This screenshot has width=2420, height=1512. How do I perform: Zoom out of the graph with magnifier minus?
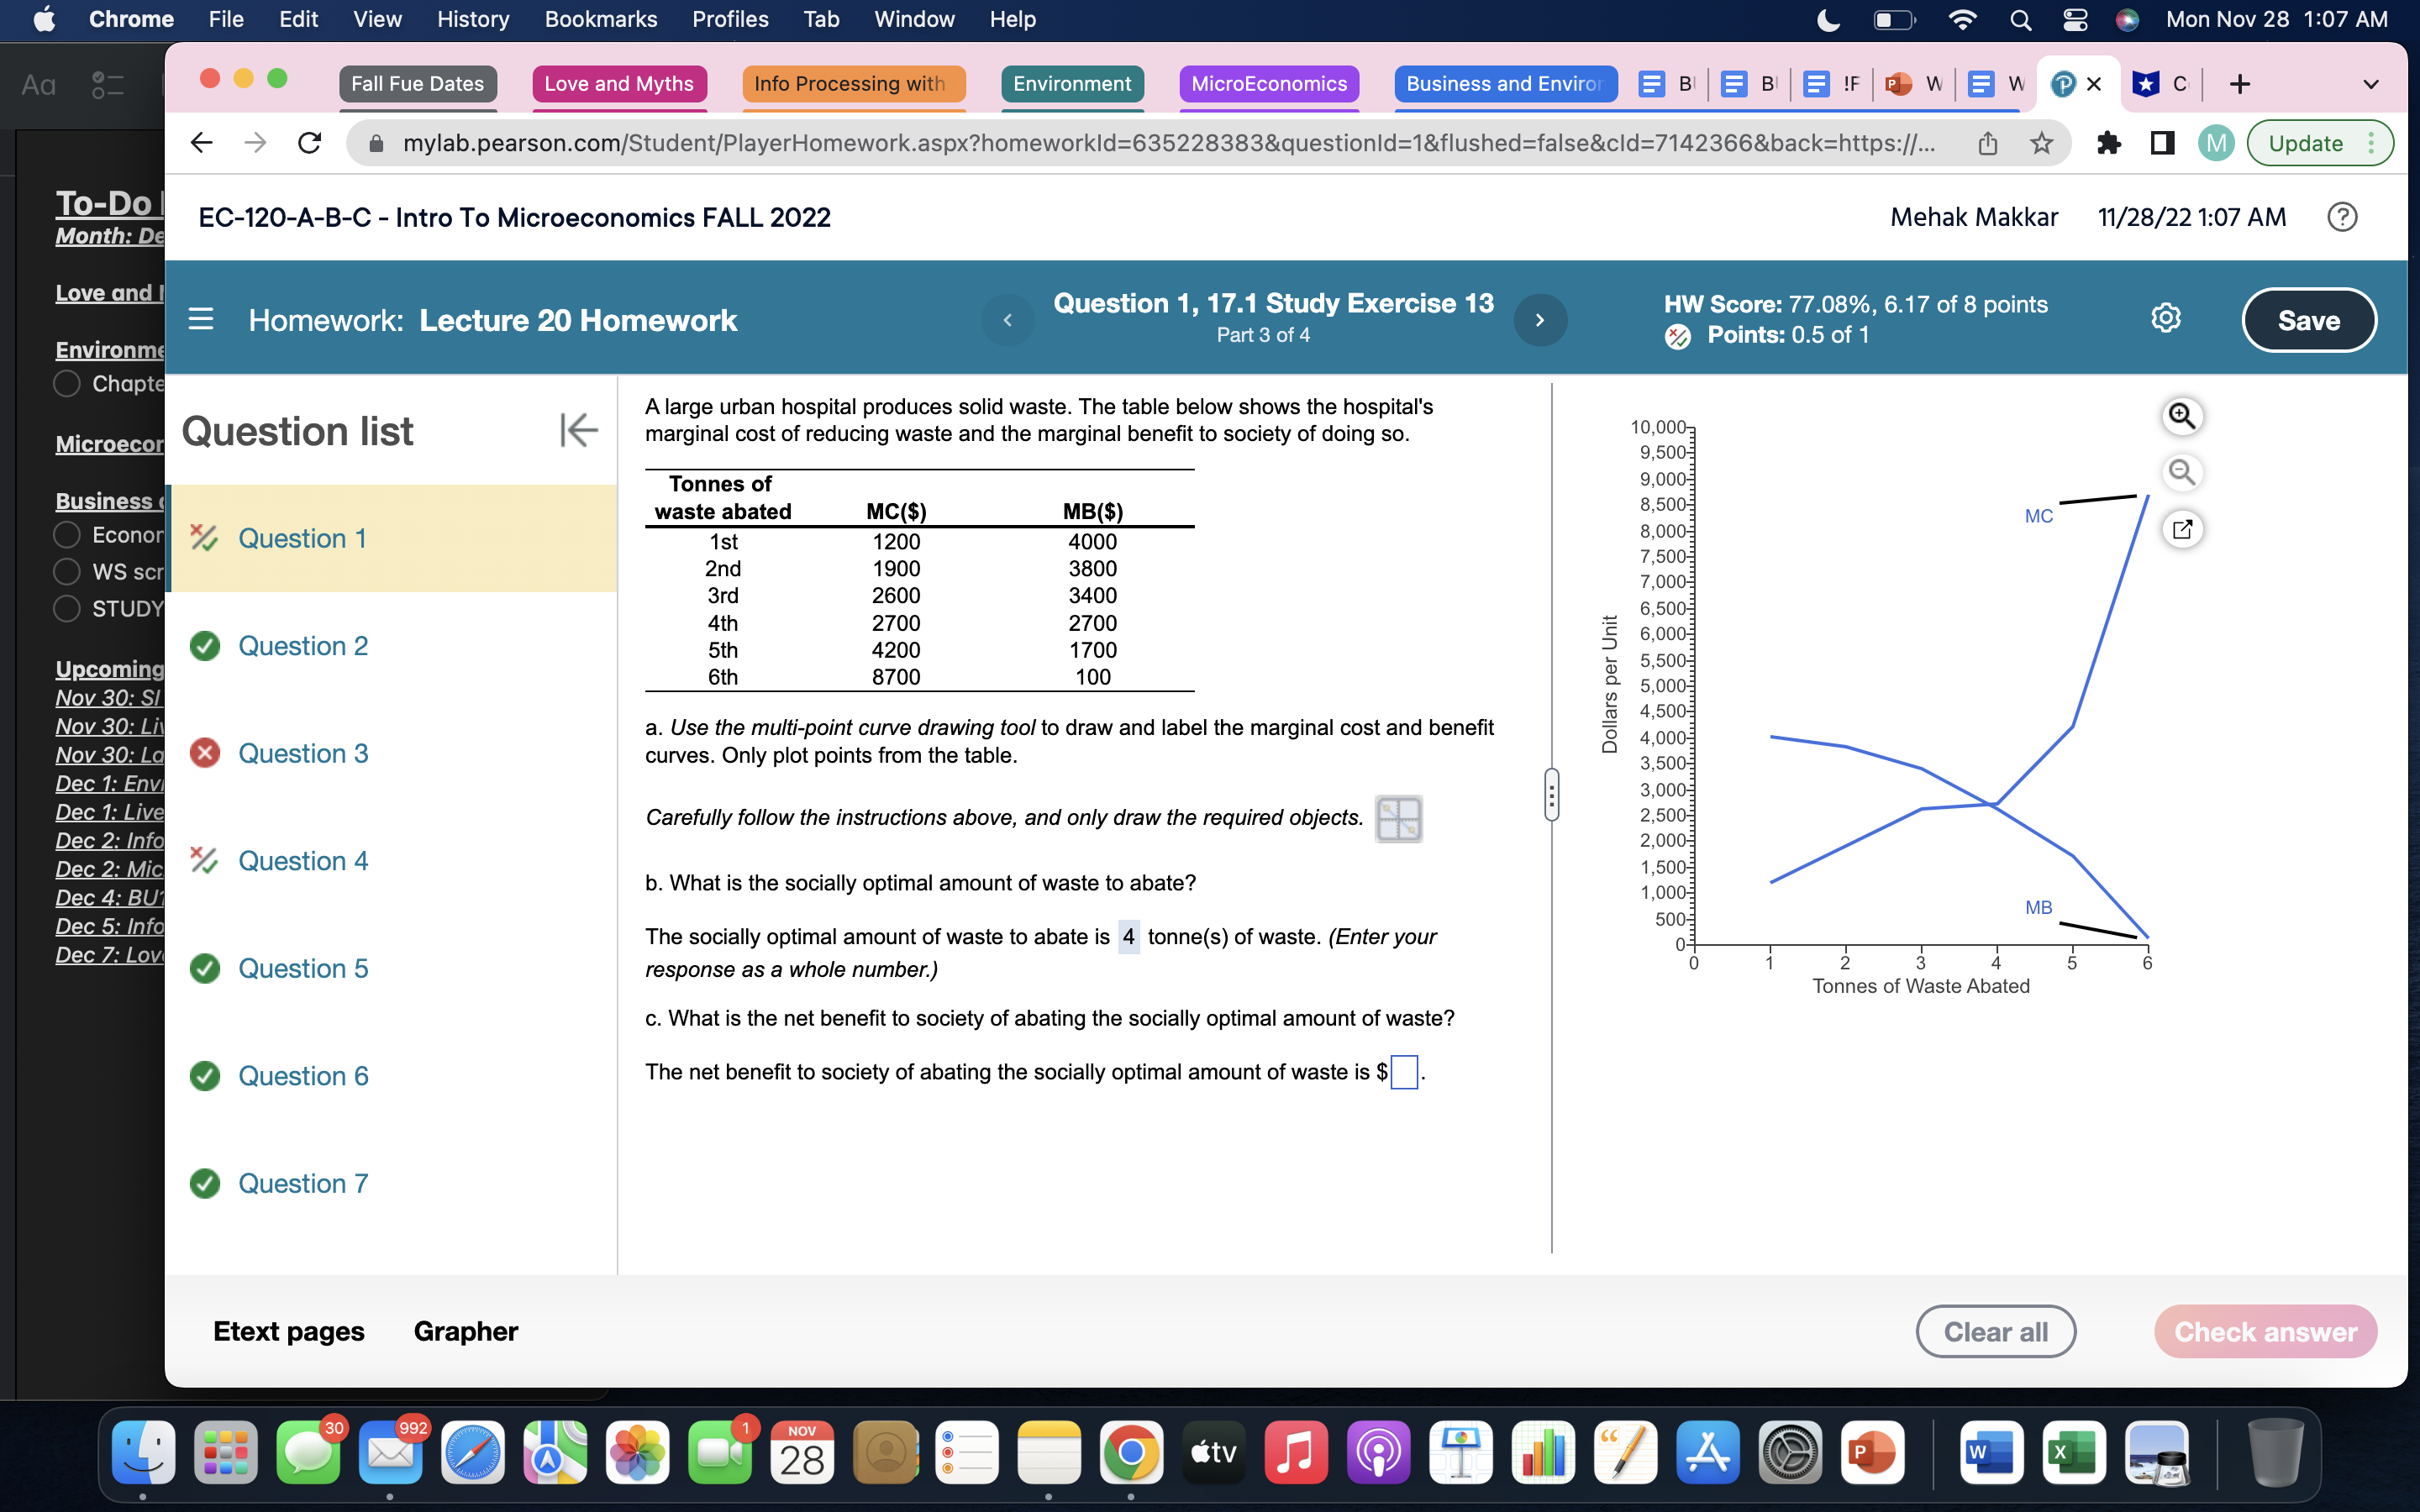point(2181,472)
